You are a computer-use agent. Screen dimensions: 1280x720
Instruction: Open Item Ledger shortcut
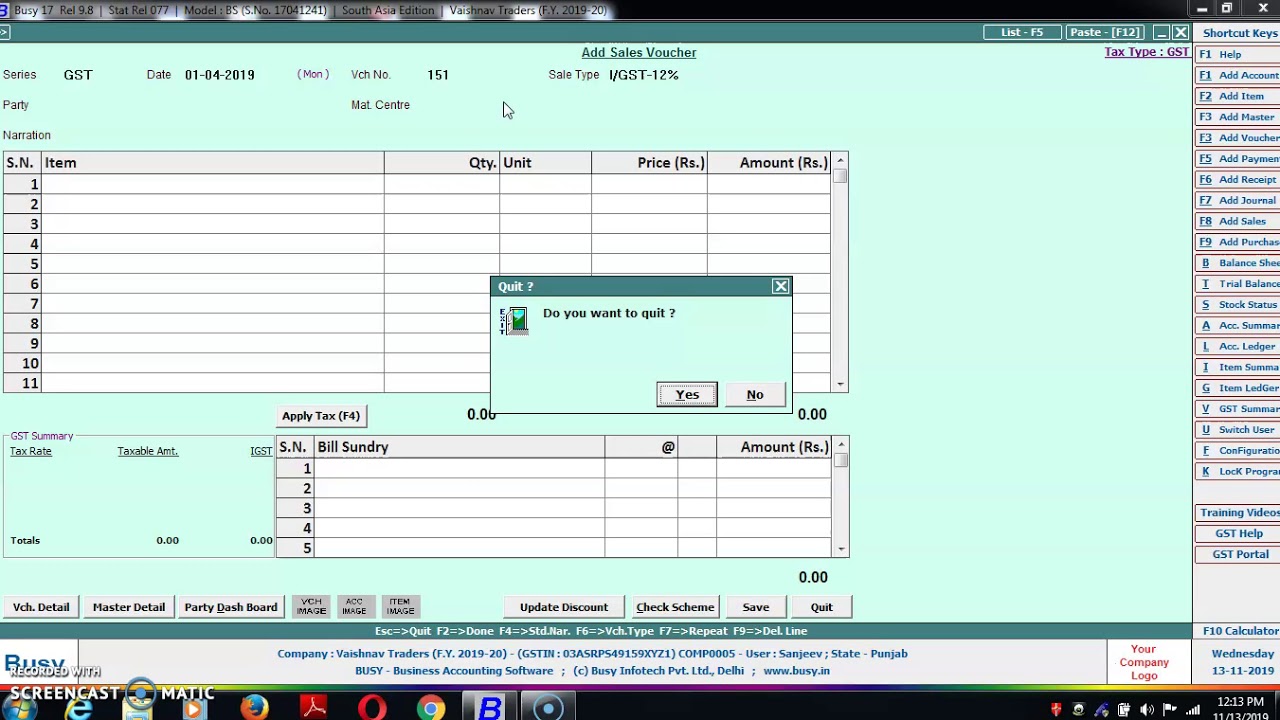click(1237, 388)
